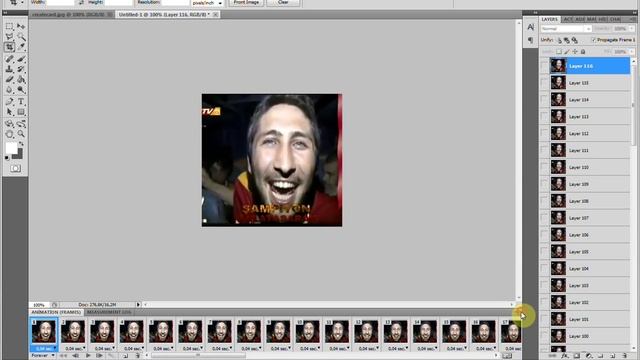Toggle visibility of Layer 114
This screenshot has height=360, width=640.
544,100
